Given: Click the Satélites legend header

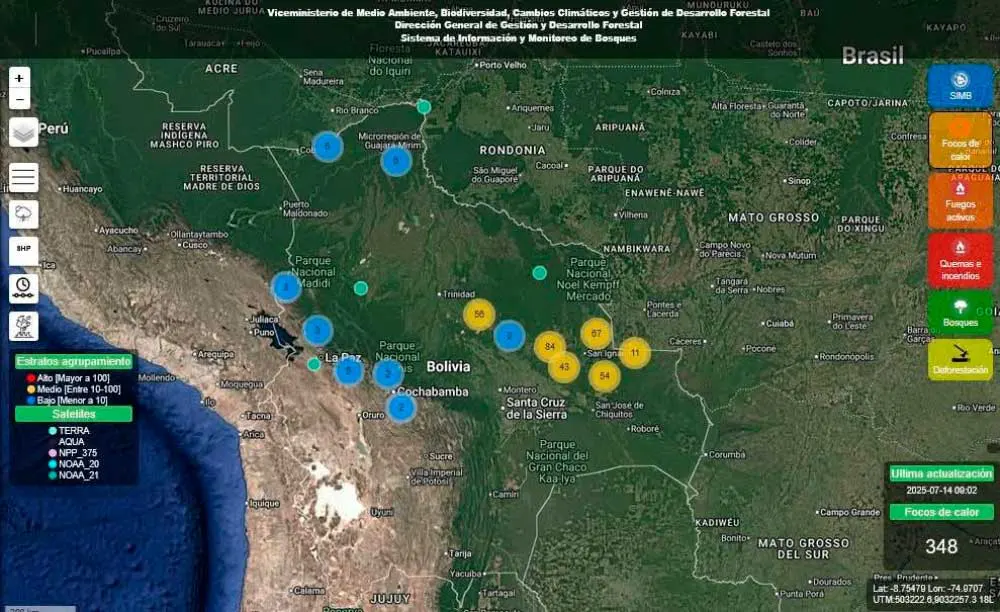Looking at the screenshot, I should (x=73, y=414).
